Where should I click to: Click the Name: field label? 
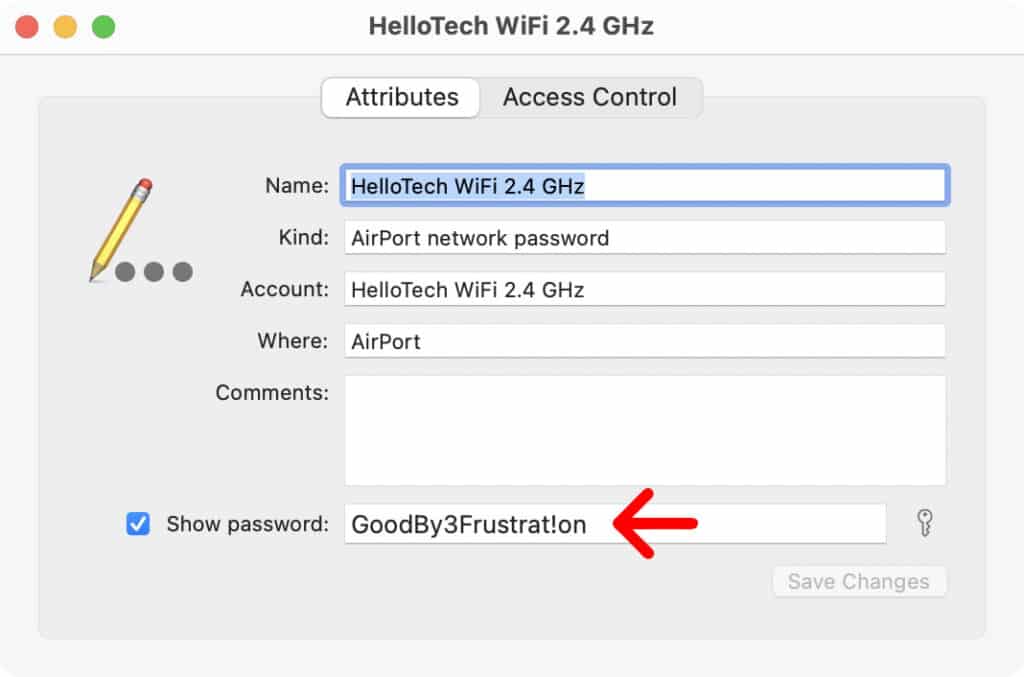click(x=296, y=185)
